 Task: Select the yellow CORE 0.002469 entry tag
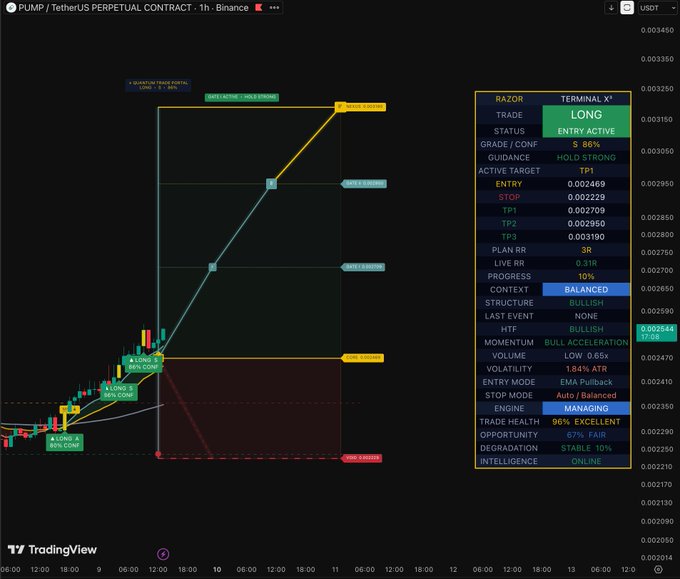(x=363, y=358)
